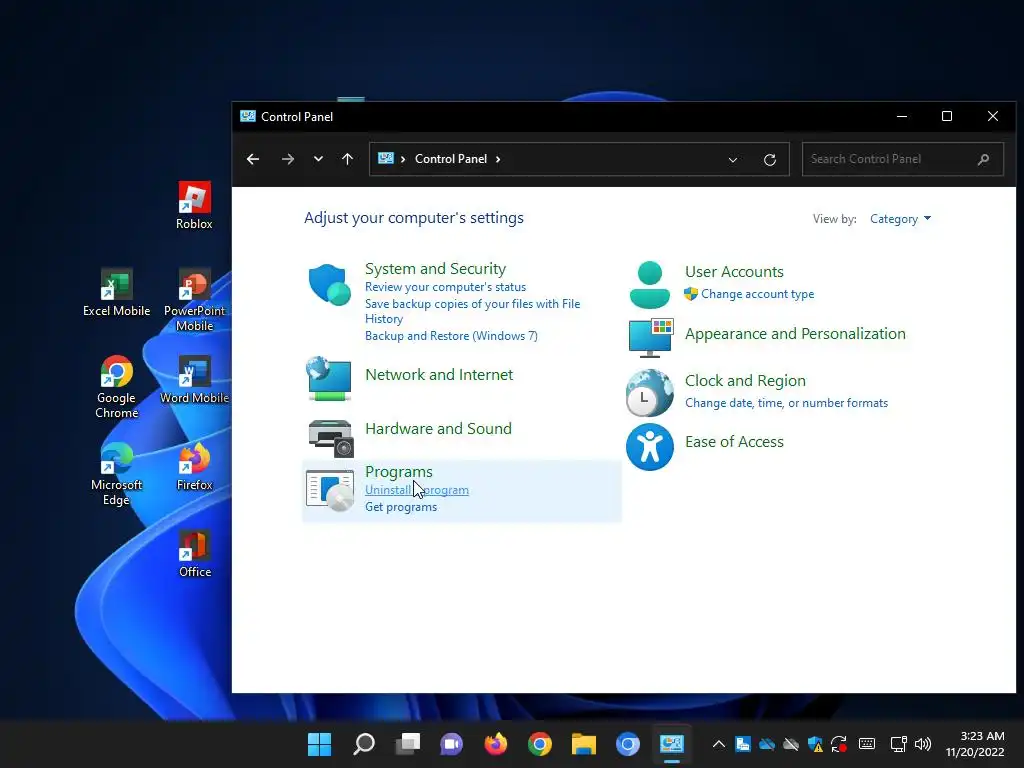Select the PowerPoint Mobile desktop icon
Screen dimensions: 1024x768
tap(194, 300)
